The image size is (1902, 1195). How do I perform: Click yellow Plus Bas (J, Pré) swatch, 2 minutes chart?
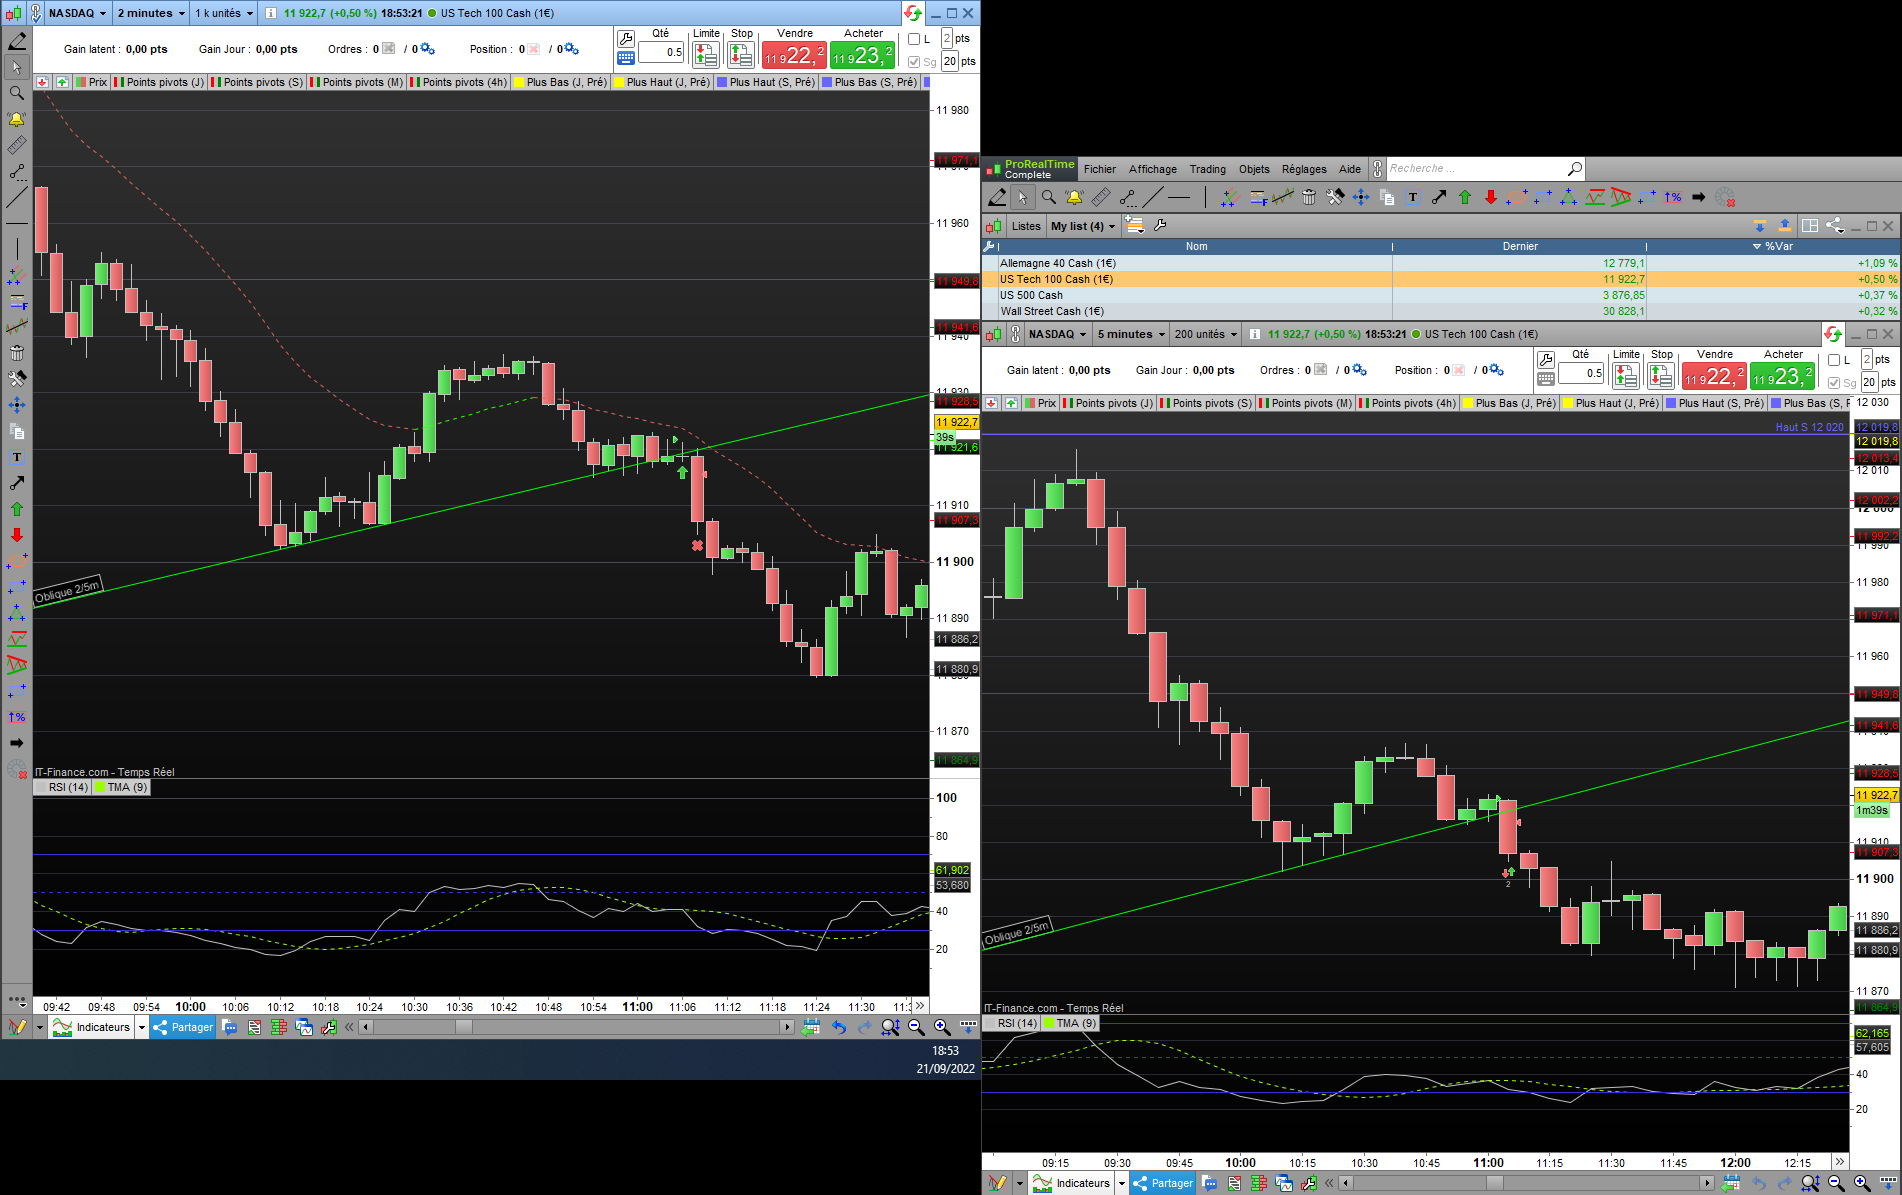(519, 82)
